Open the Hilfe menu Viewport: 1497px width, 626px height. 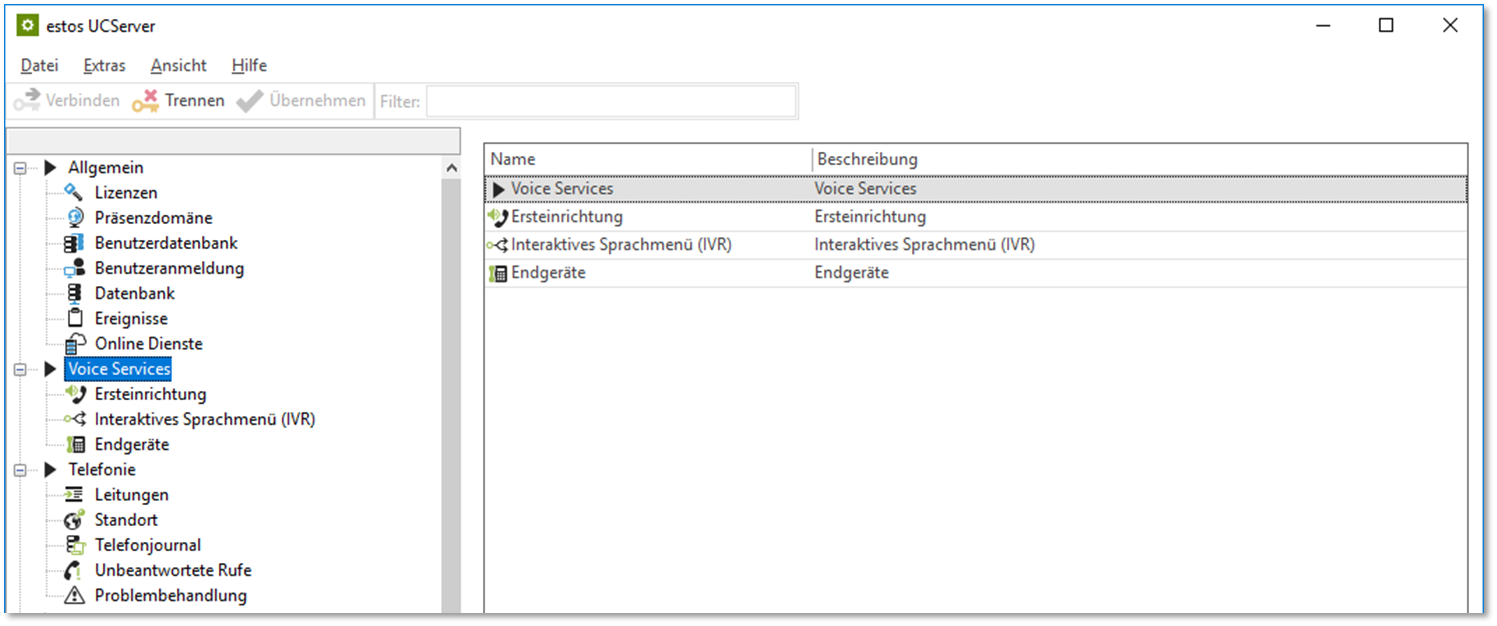coord(249,65)
